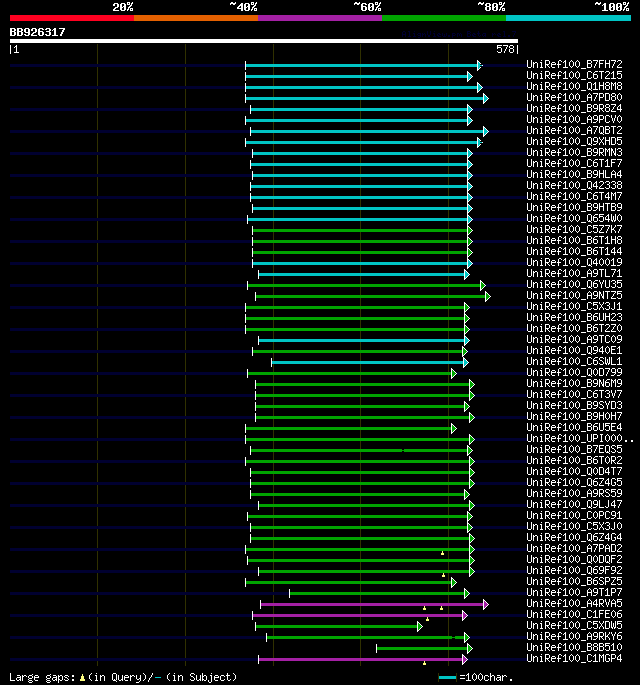640x685 pixels.
Task: Click the label UniRef100_A4RVA5
Action: (574, 603)
